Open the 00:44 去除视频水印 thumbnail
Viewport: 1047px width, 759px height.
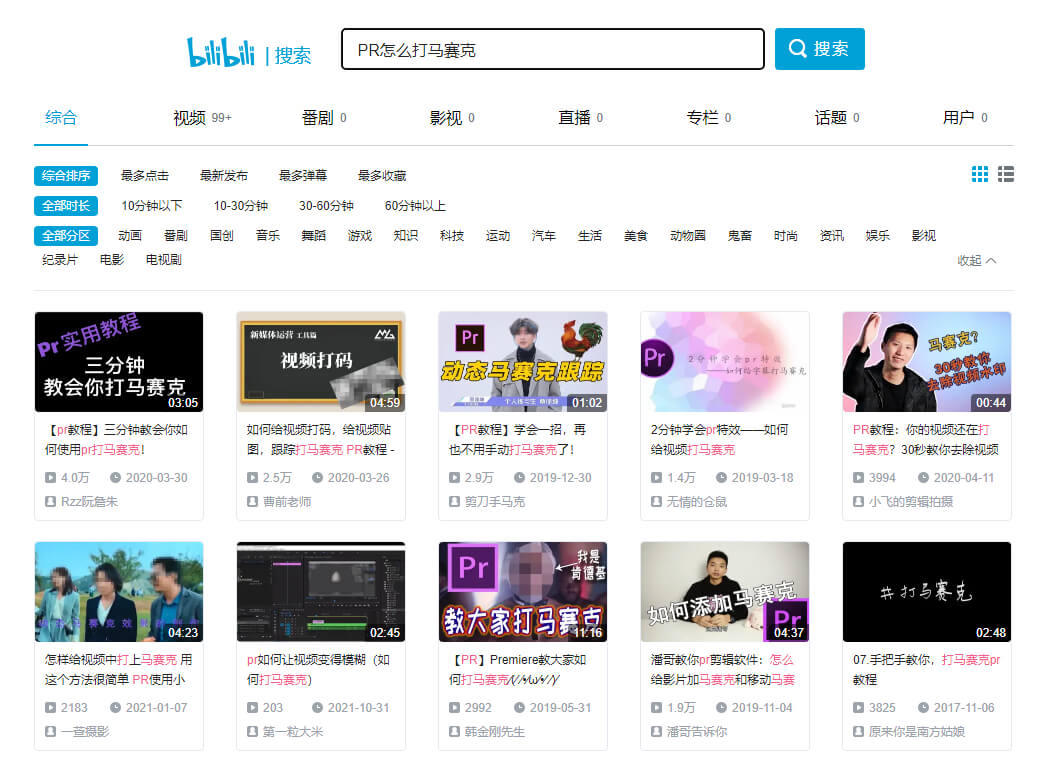tap(927, 362)
